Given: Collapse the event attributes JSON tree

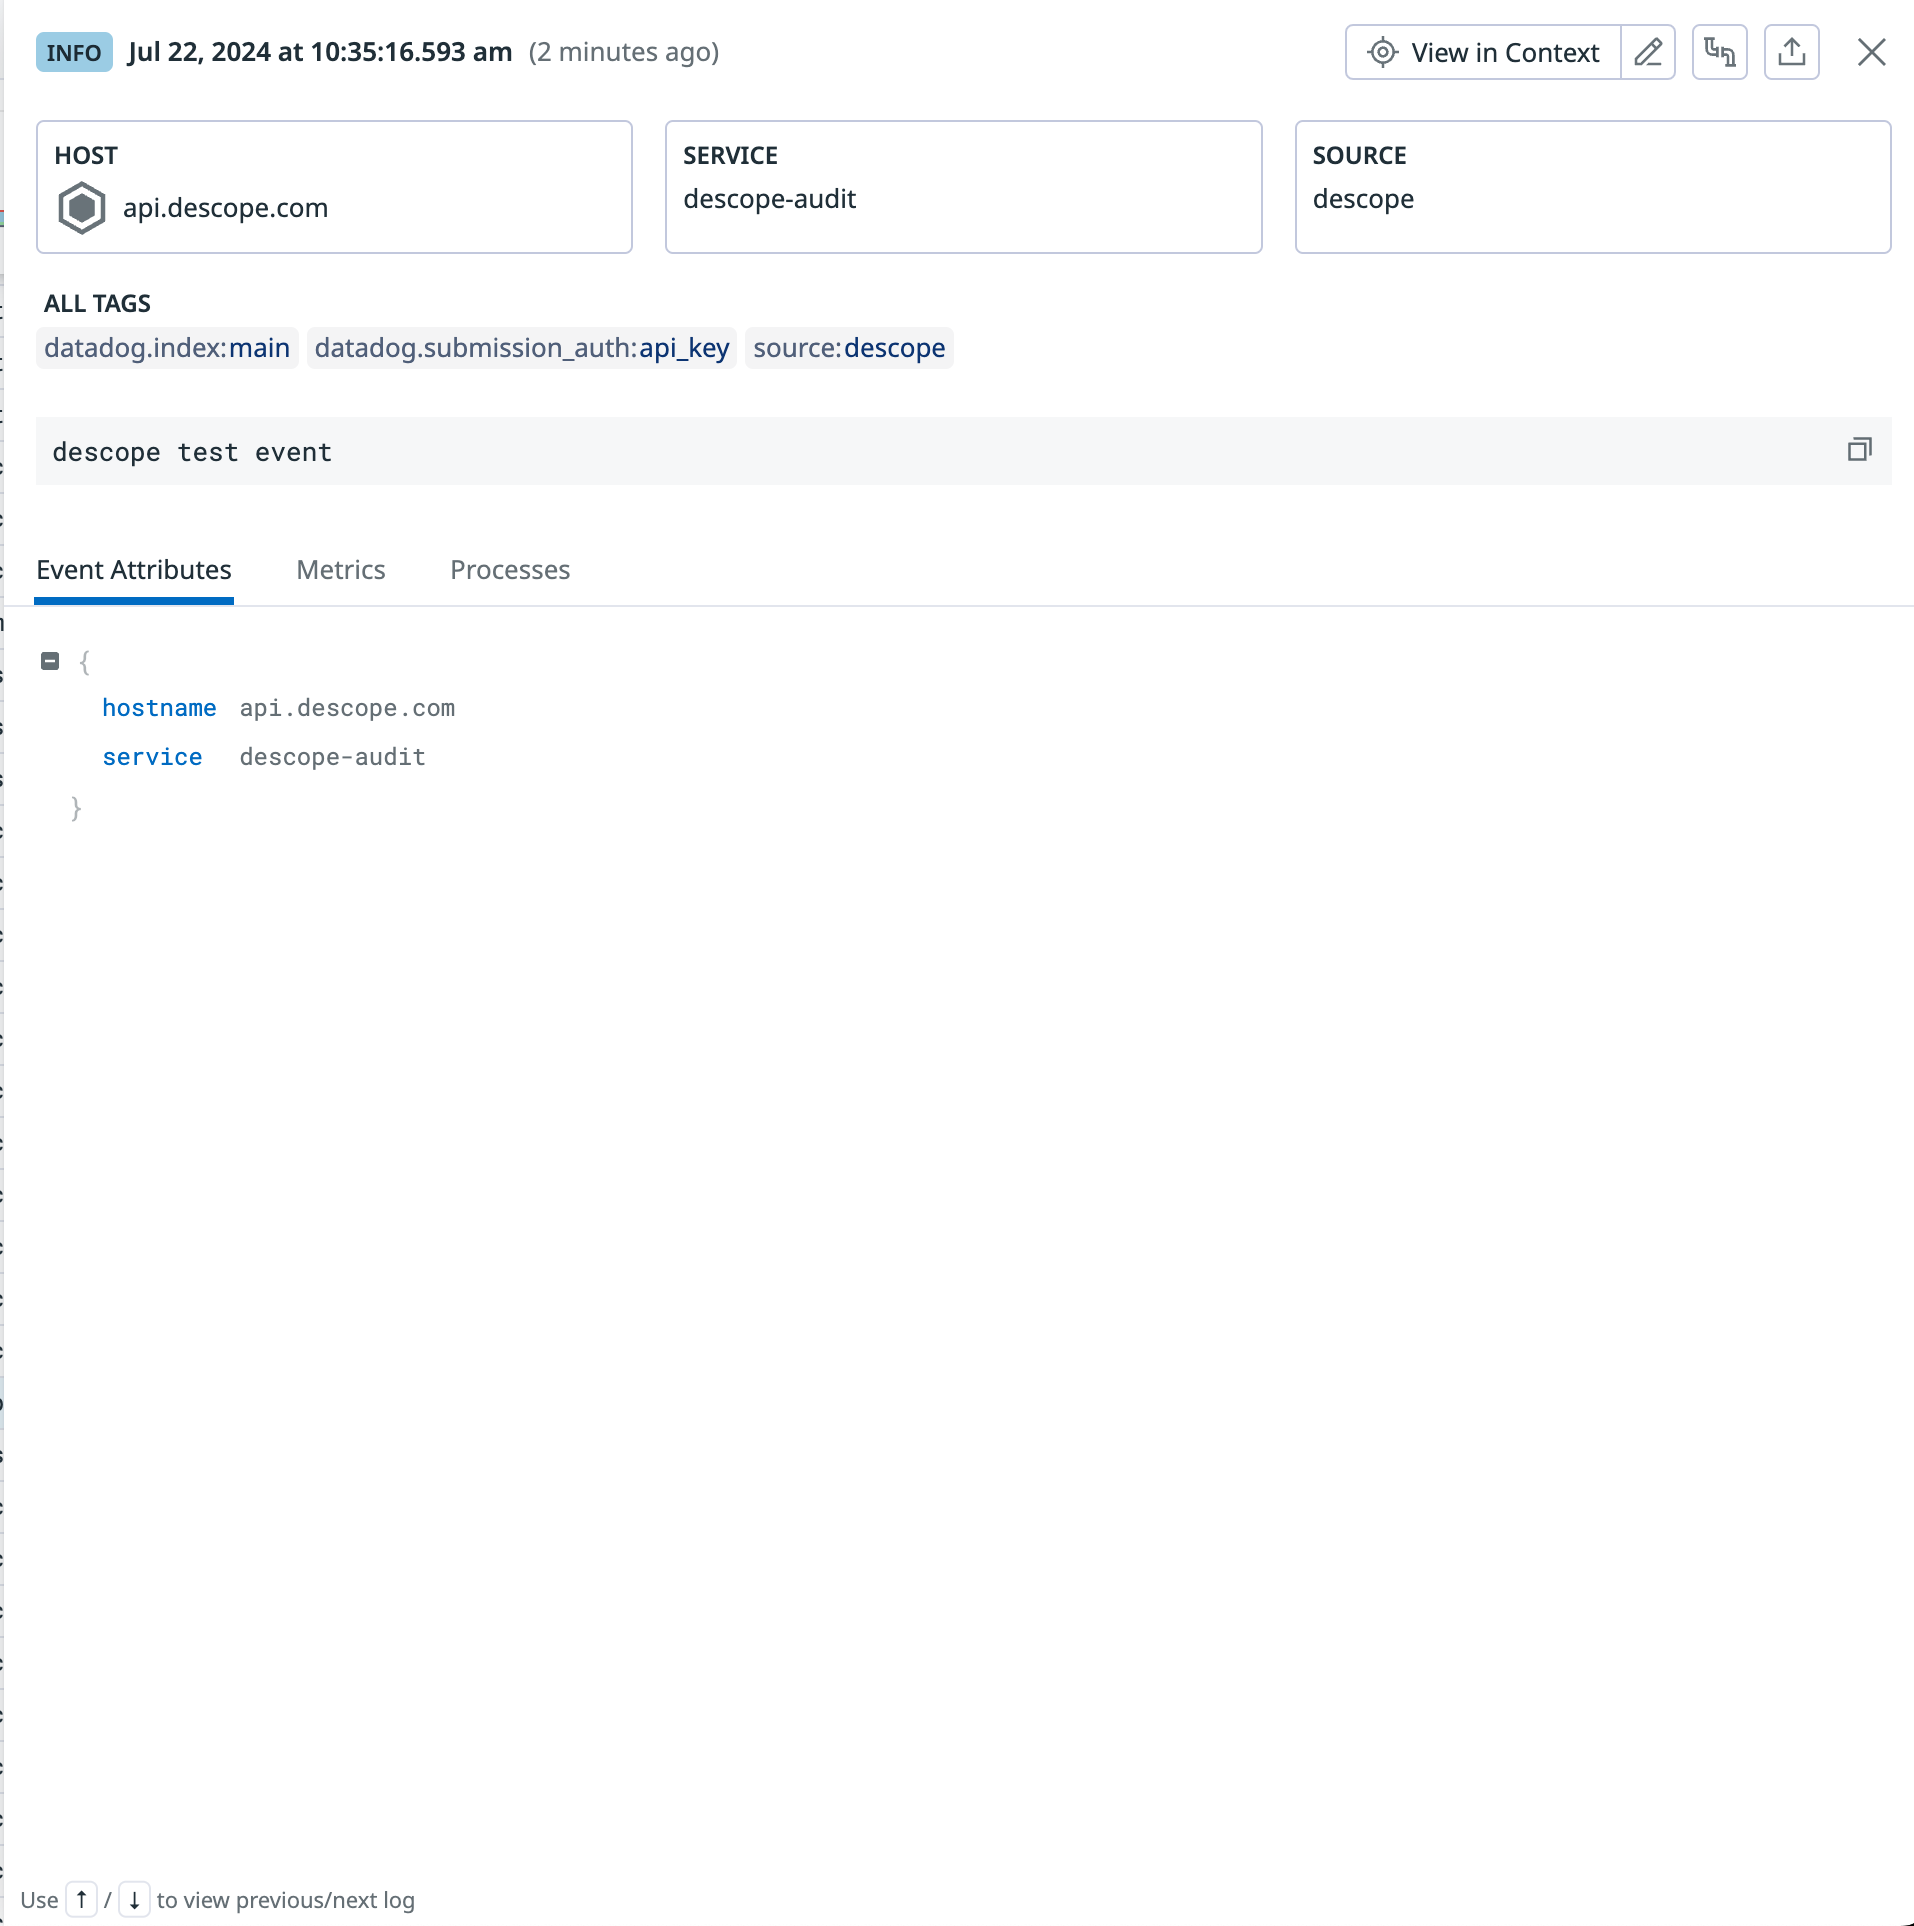Looking at the screenshot, I should pos(50,660).
